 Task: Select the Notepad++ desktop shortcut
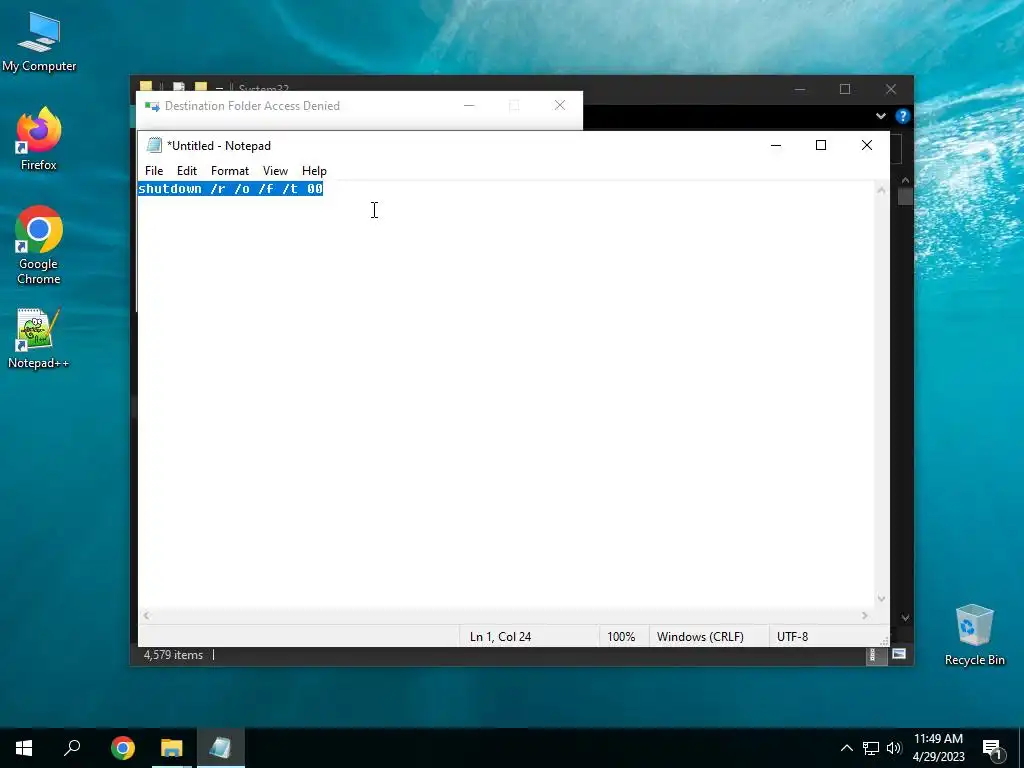(39, 338)
